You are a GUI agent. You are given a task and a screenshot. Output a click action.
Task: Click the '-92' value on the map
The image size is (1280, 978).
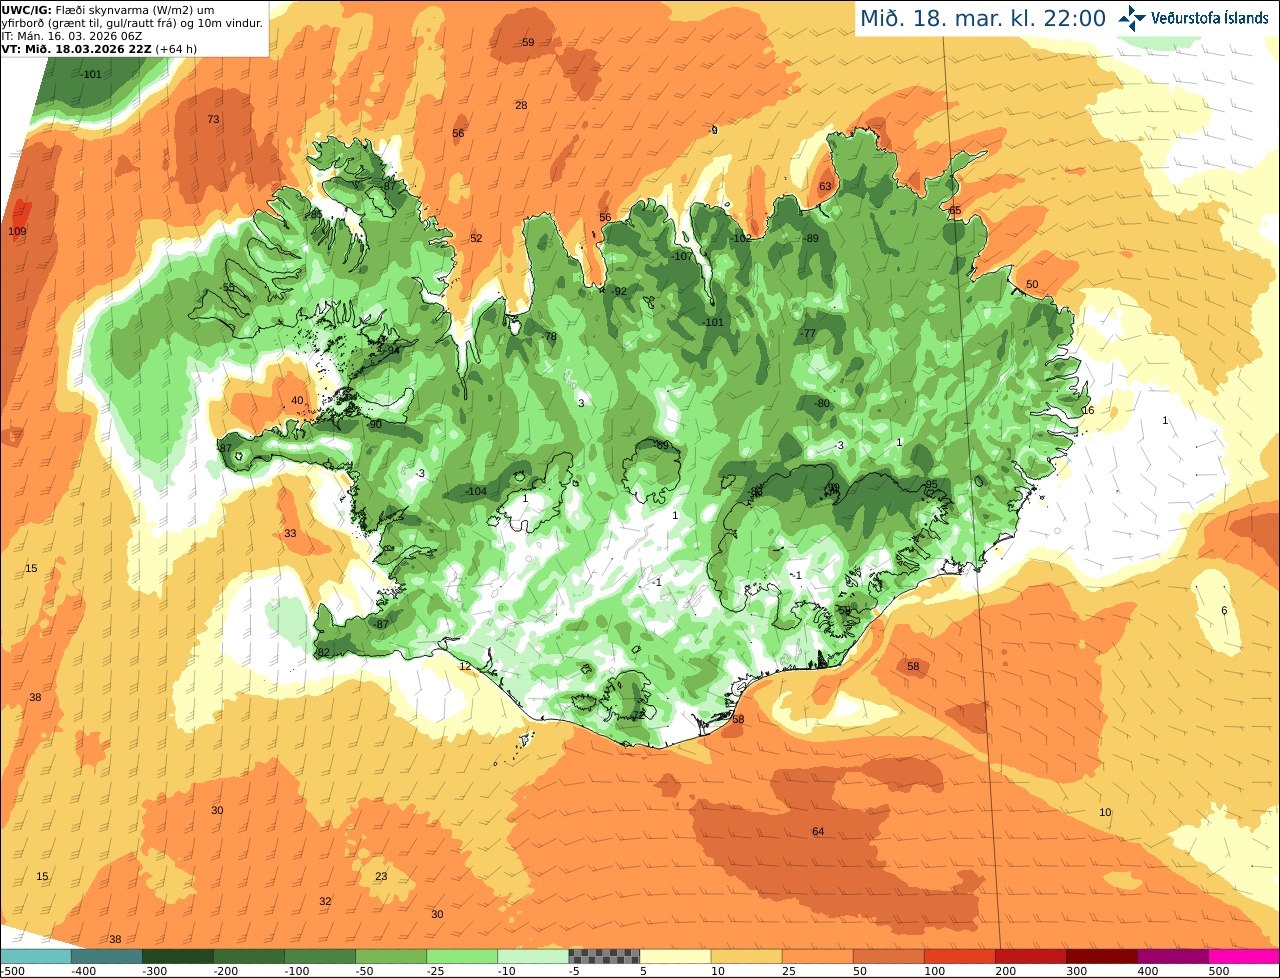(x=619, y=292)
